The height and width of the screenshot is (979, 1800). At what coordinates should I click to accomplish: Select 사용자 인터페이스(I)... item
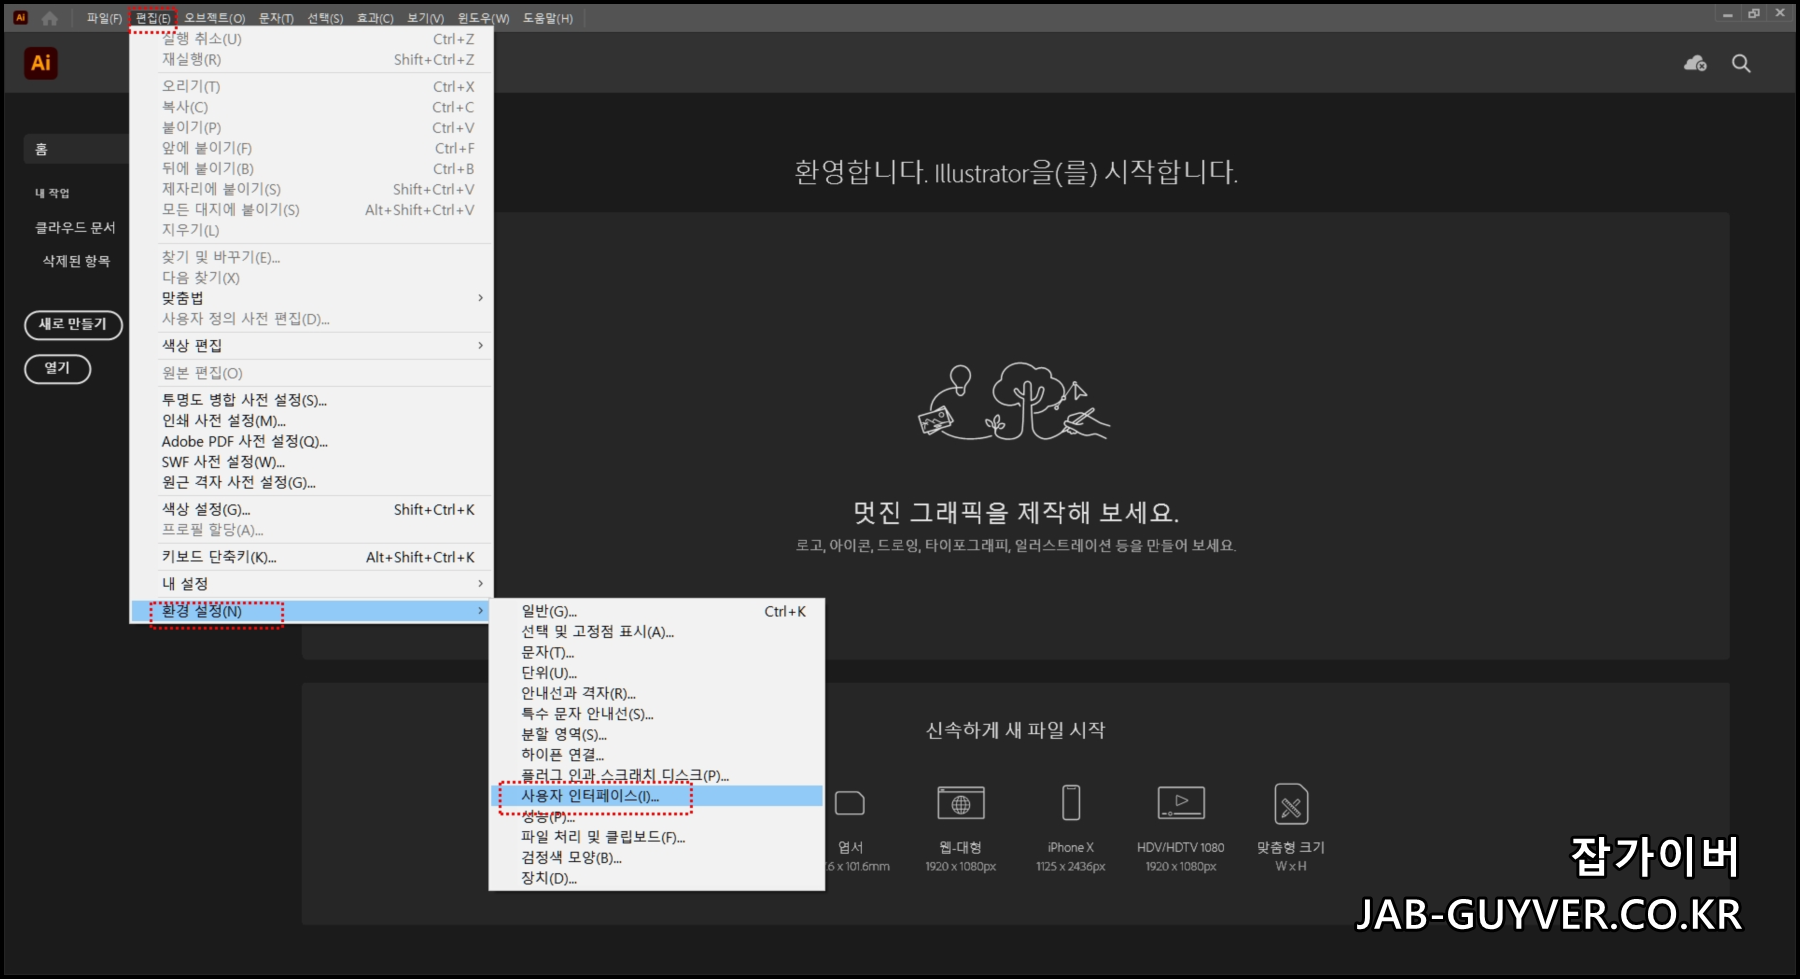coord(657,796)
